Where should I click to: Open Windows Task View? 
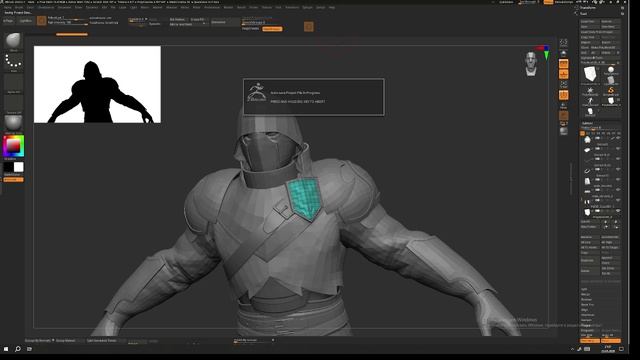pos(29,349)
